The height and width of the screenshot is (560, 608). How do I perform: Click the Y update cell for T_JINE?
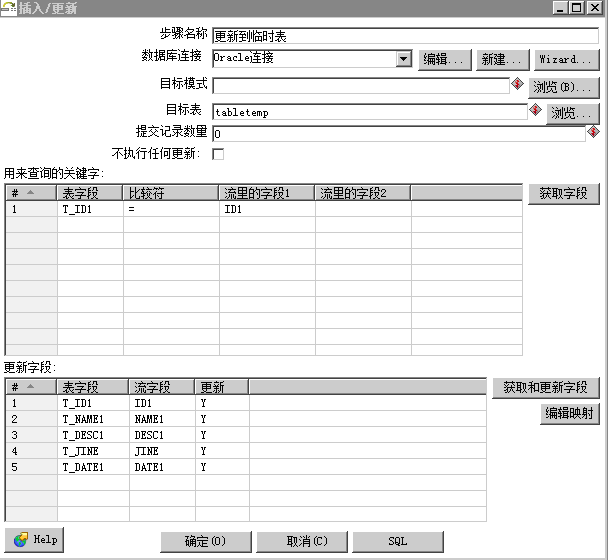coord(222,451)
